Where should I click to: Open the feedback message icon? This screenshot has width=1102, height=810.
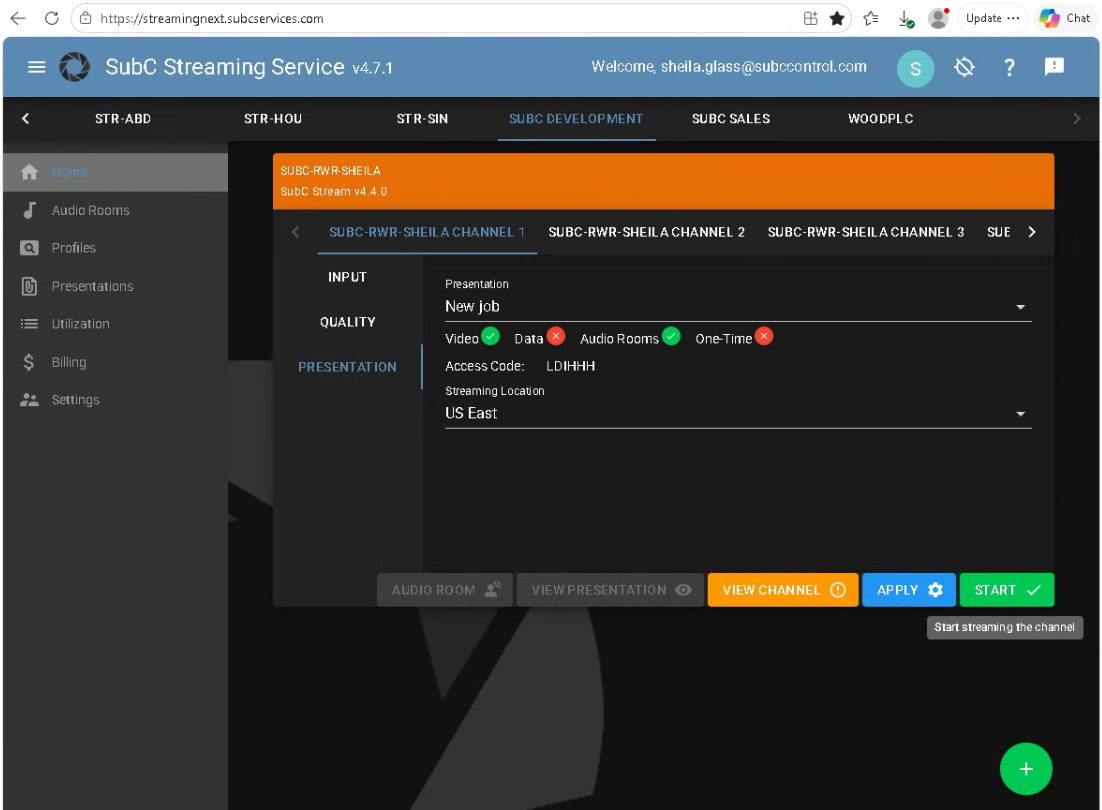click(1054, 67)
